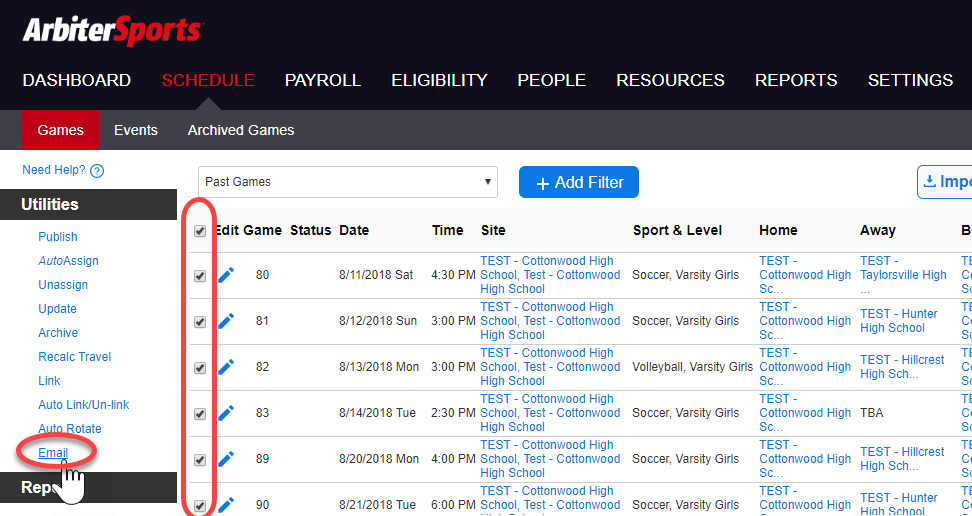The image size is (972, 516).
Task: Click the Auto Rotate utility link
Action: [69, 429]
